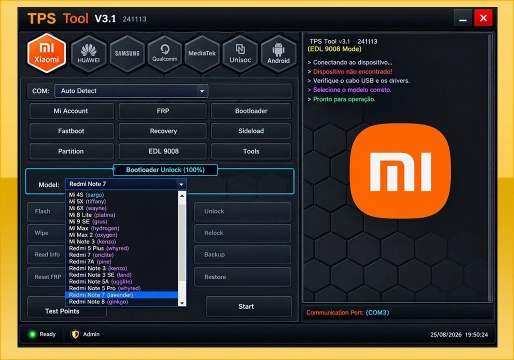Click the Read Info button
This screenshot has width=514, height=360.
point(46,255)
